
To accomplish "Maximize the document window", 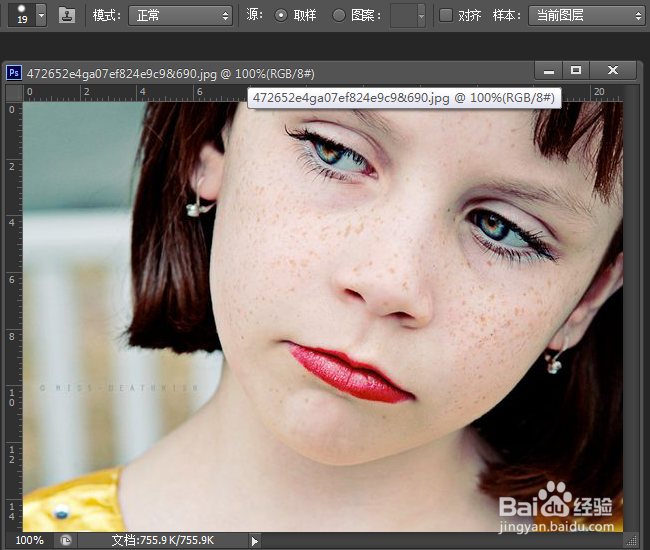I will tap(576, 70).
